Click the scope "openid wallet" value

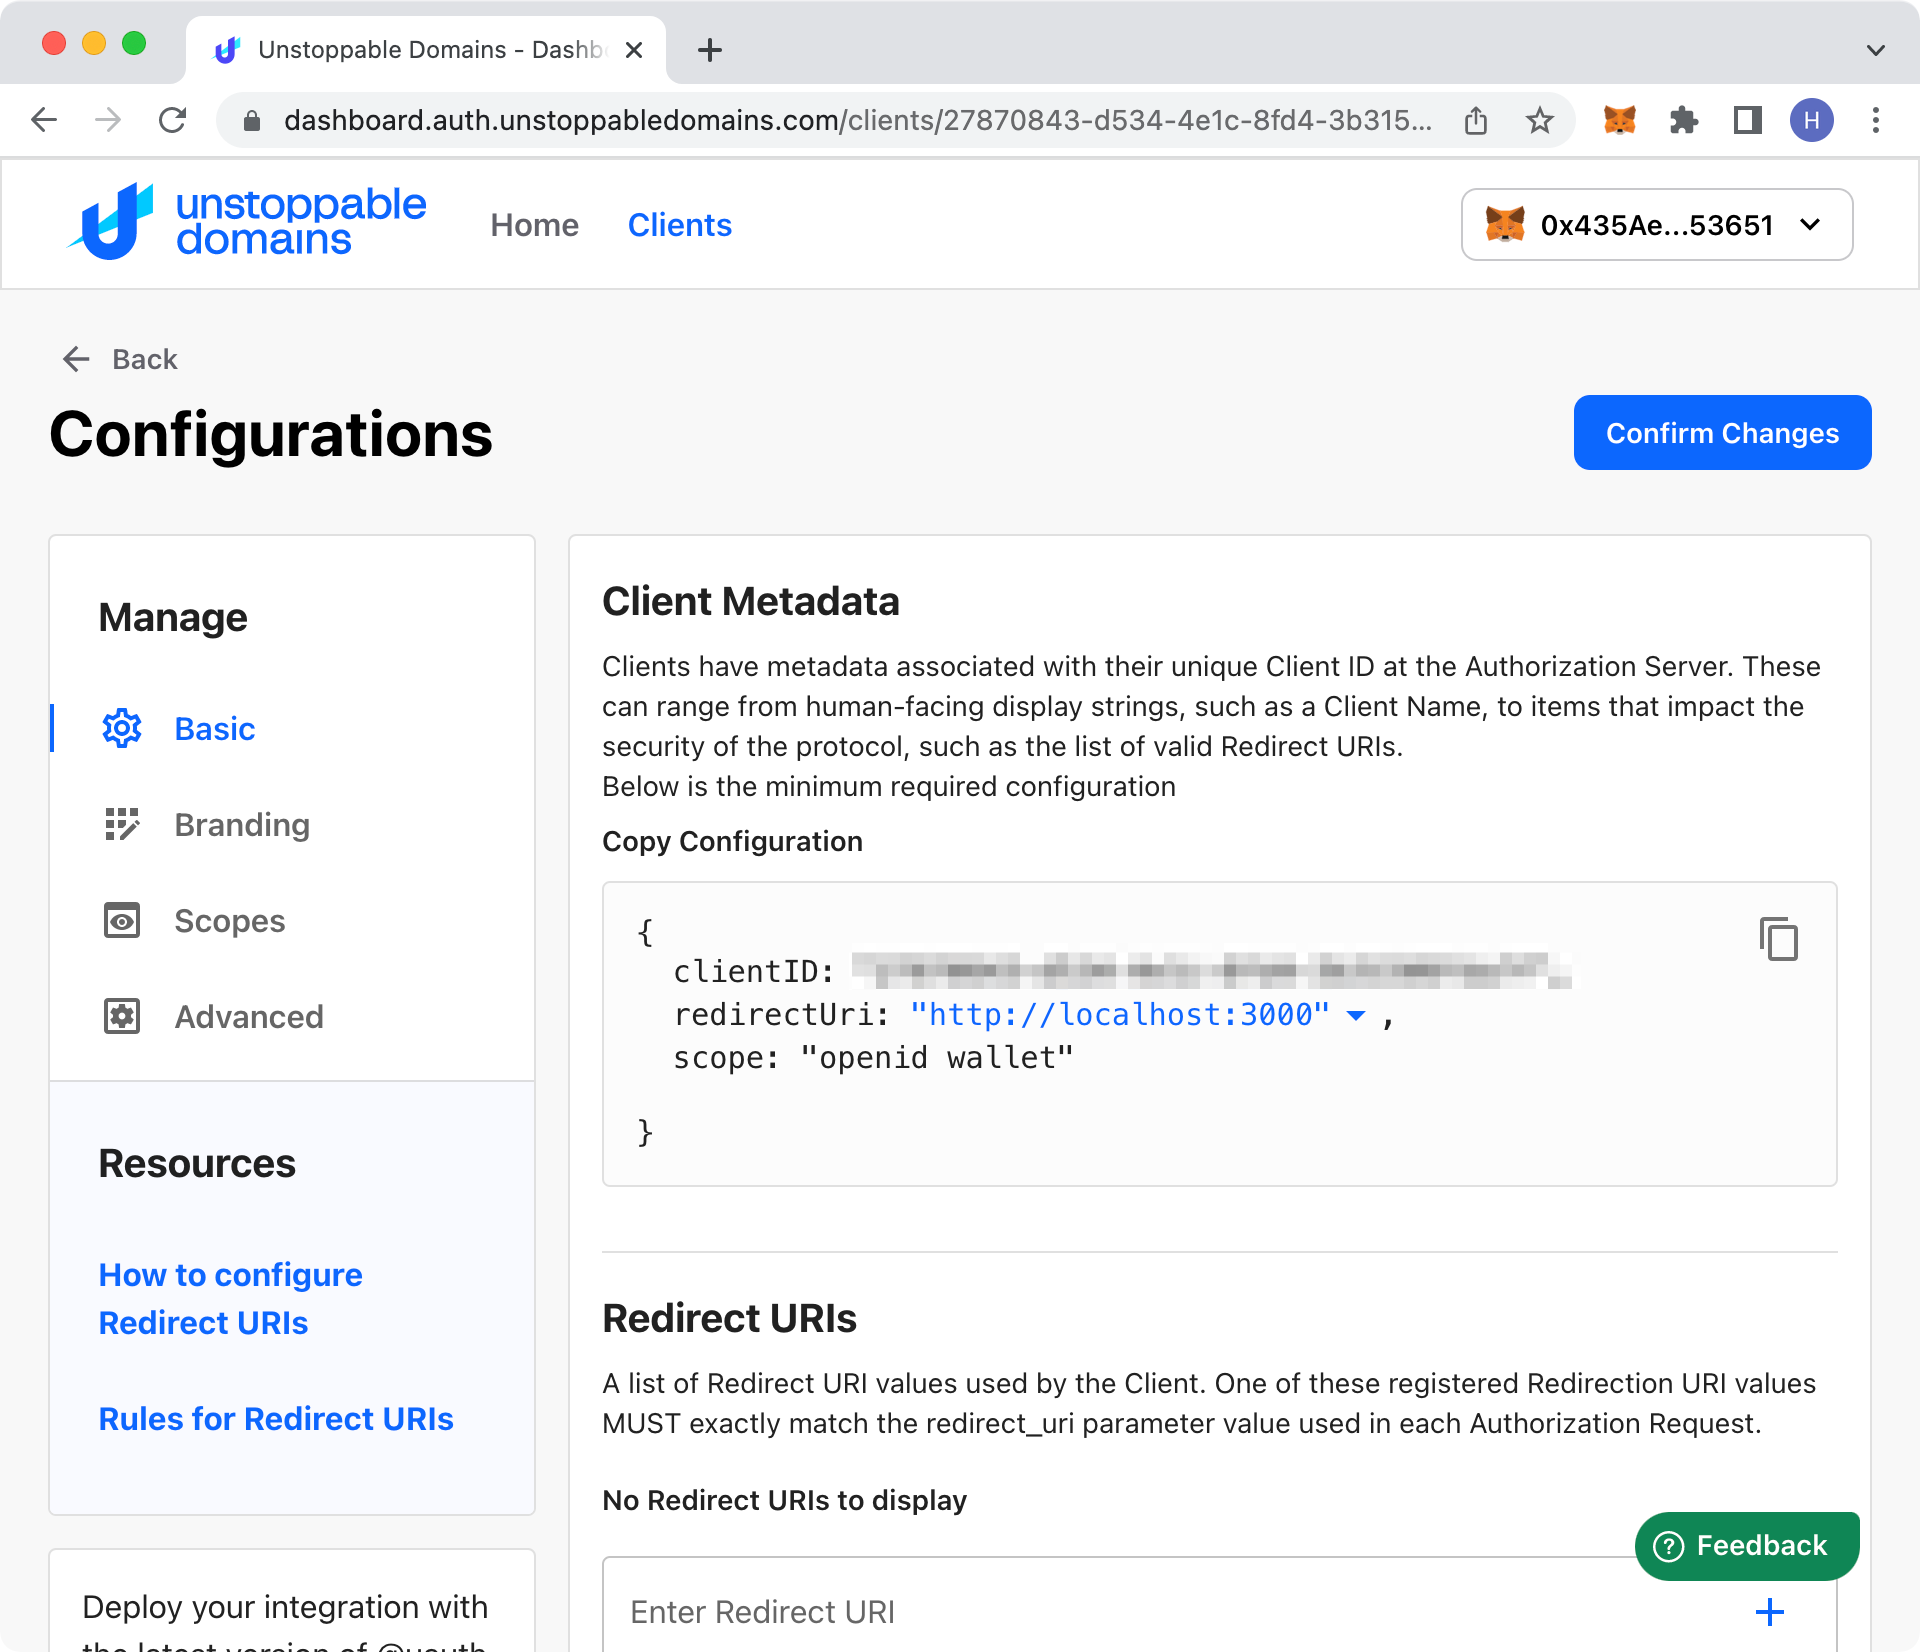pos(936,1057)
